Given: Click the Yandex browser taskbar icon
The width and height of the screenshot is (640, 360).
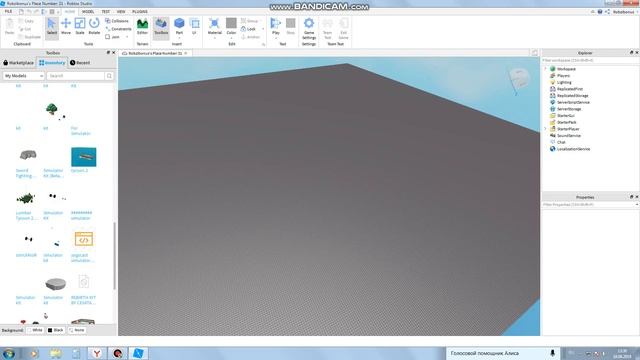Looking at the screenshot, I should [97, 353].
